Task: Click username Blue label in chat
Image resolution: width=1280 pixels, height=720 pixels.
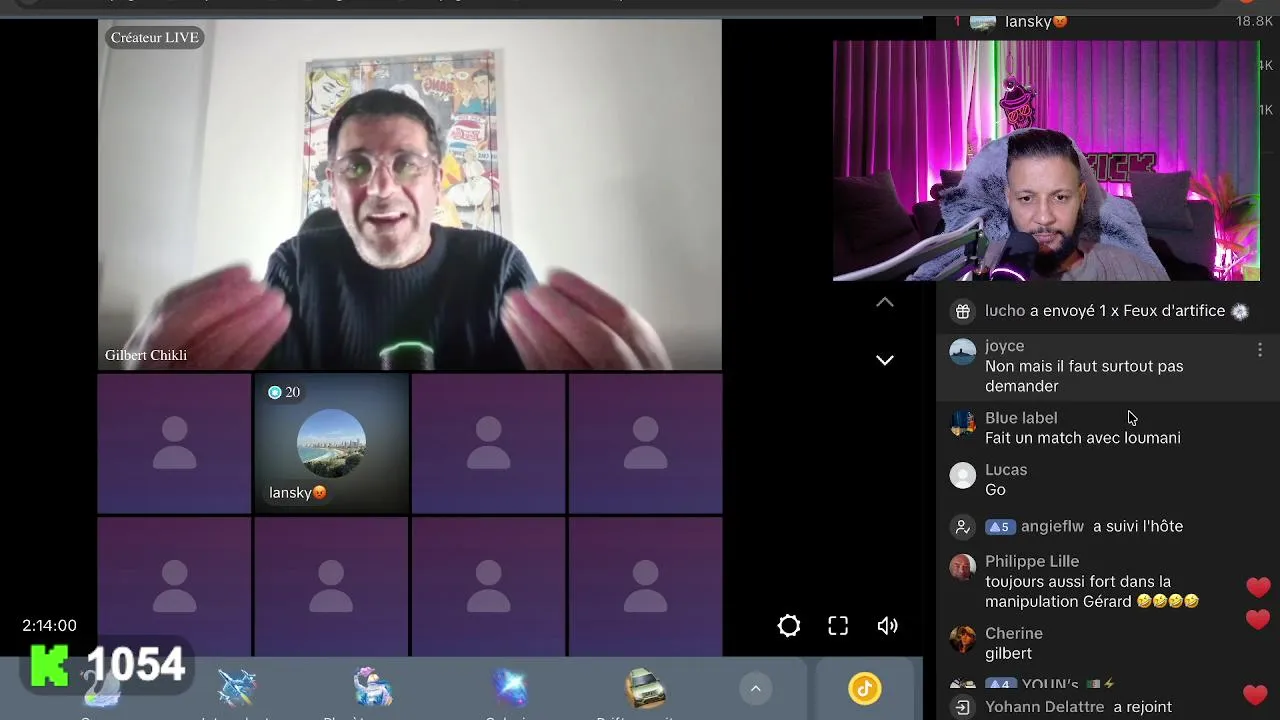Action: (1021, 418)
